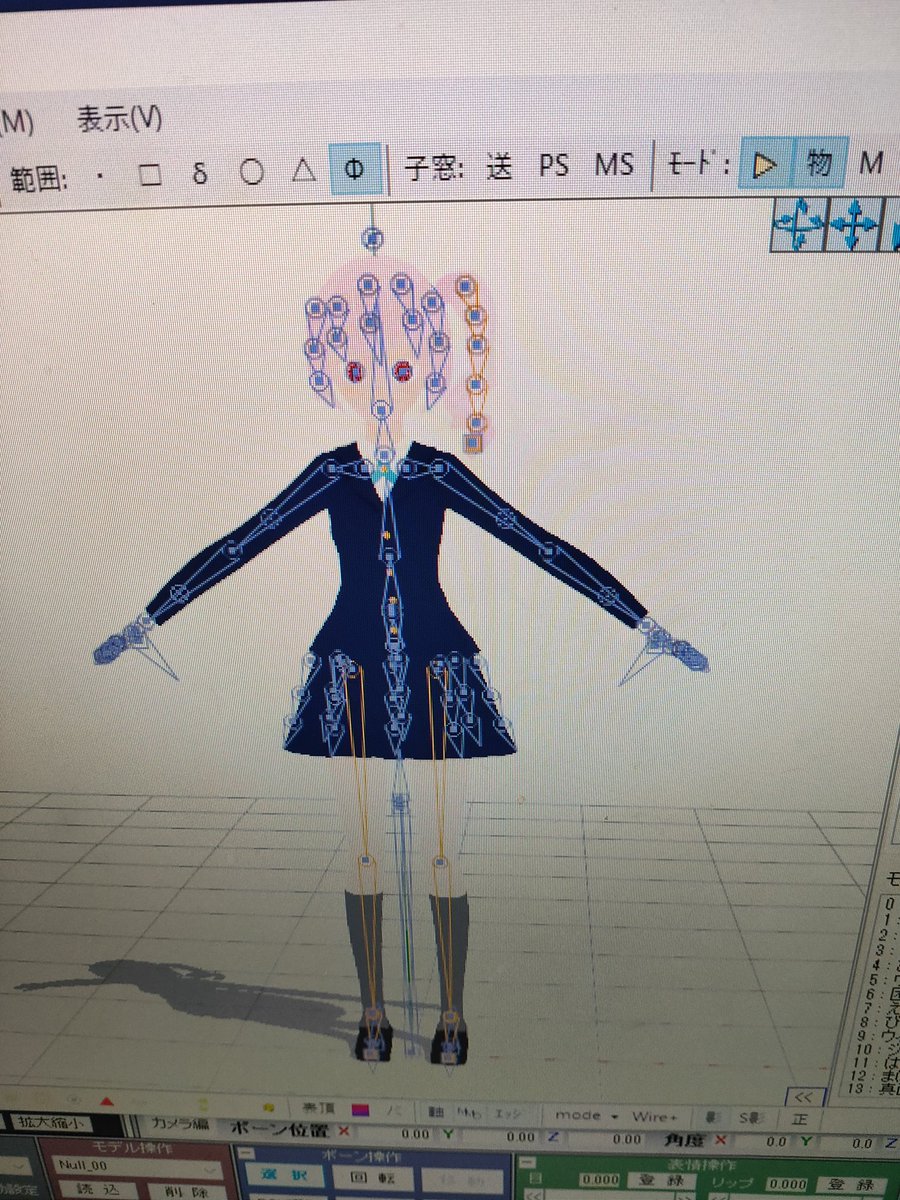Toggle the S影 self-shadow button

click(x=750, y=1118)
